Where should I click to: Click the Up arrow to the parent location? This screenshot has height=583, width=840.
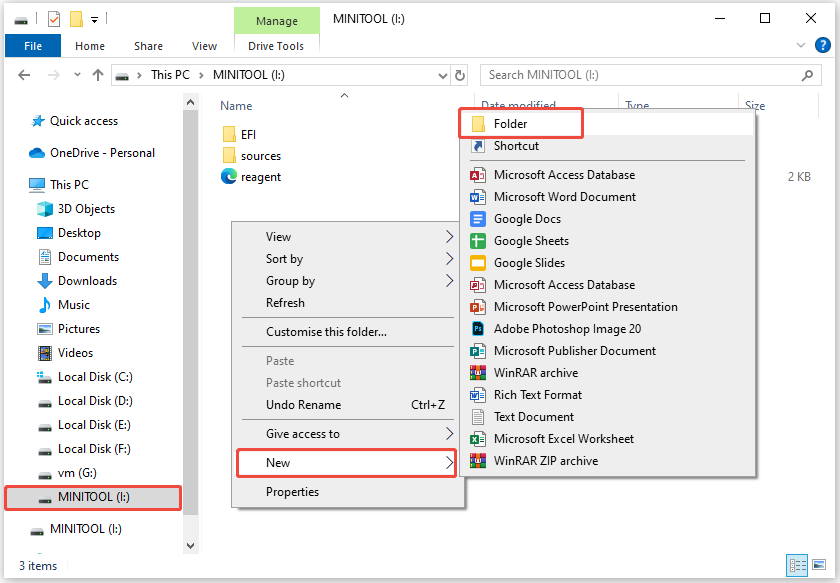(98, 75)
